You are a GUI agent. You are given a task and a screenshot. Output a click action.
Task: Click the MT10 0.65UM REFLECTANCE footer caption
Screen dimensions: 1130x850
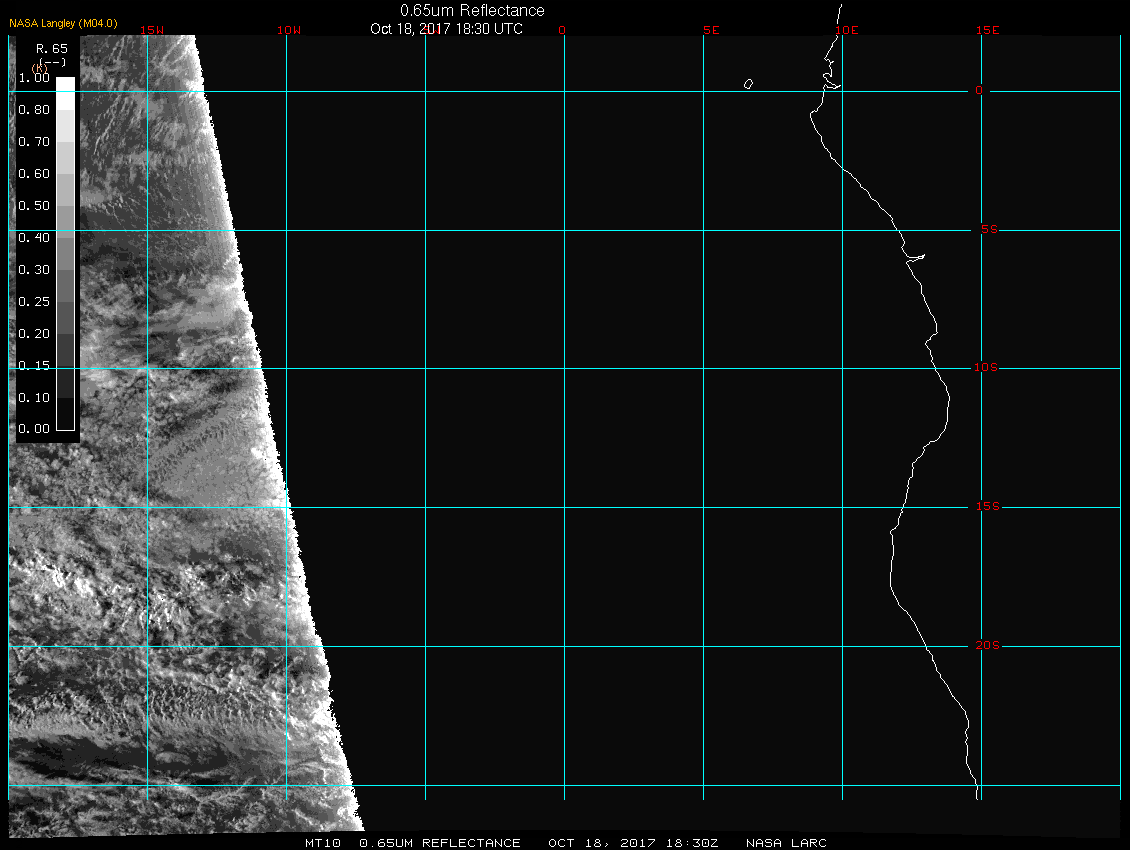413,843
